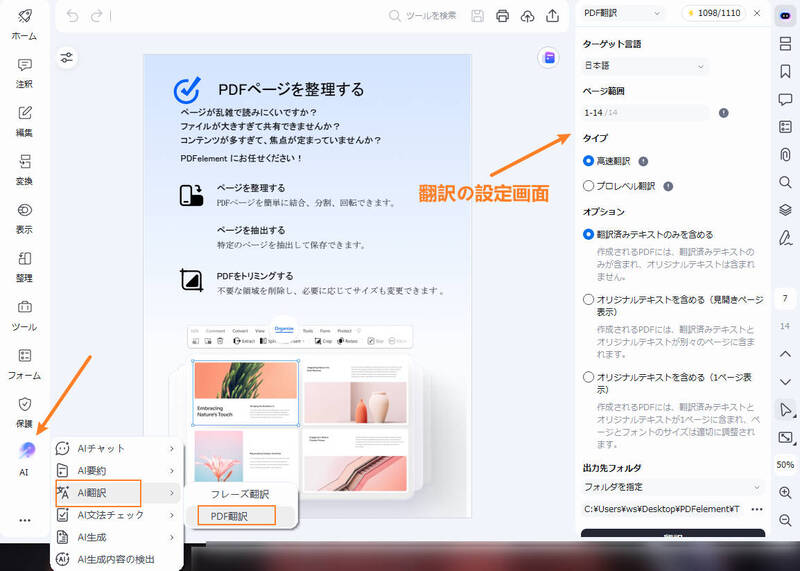800x571 pixels.
Task: Close the PDF翻訳 side panel
Action: [x=757, y=13]
